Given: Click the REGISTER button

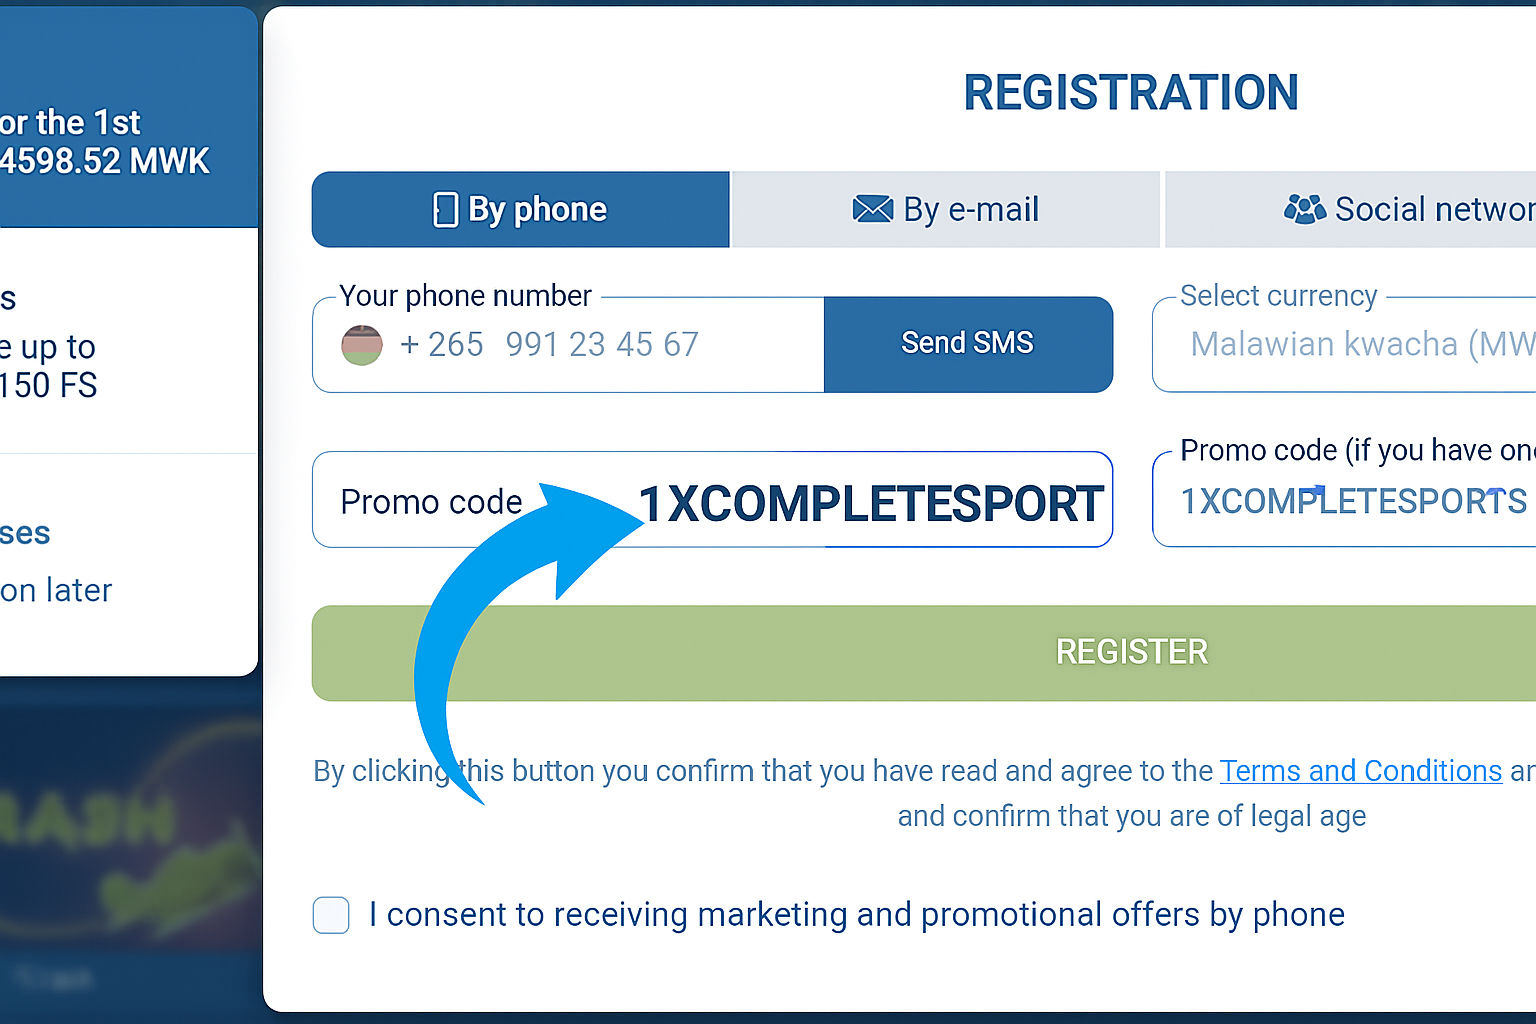Looking at the screenshot, I should pyautogui.click(x=1131, y=652).
